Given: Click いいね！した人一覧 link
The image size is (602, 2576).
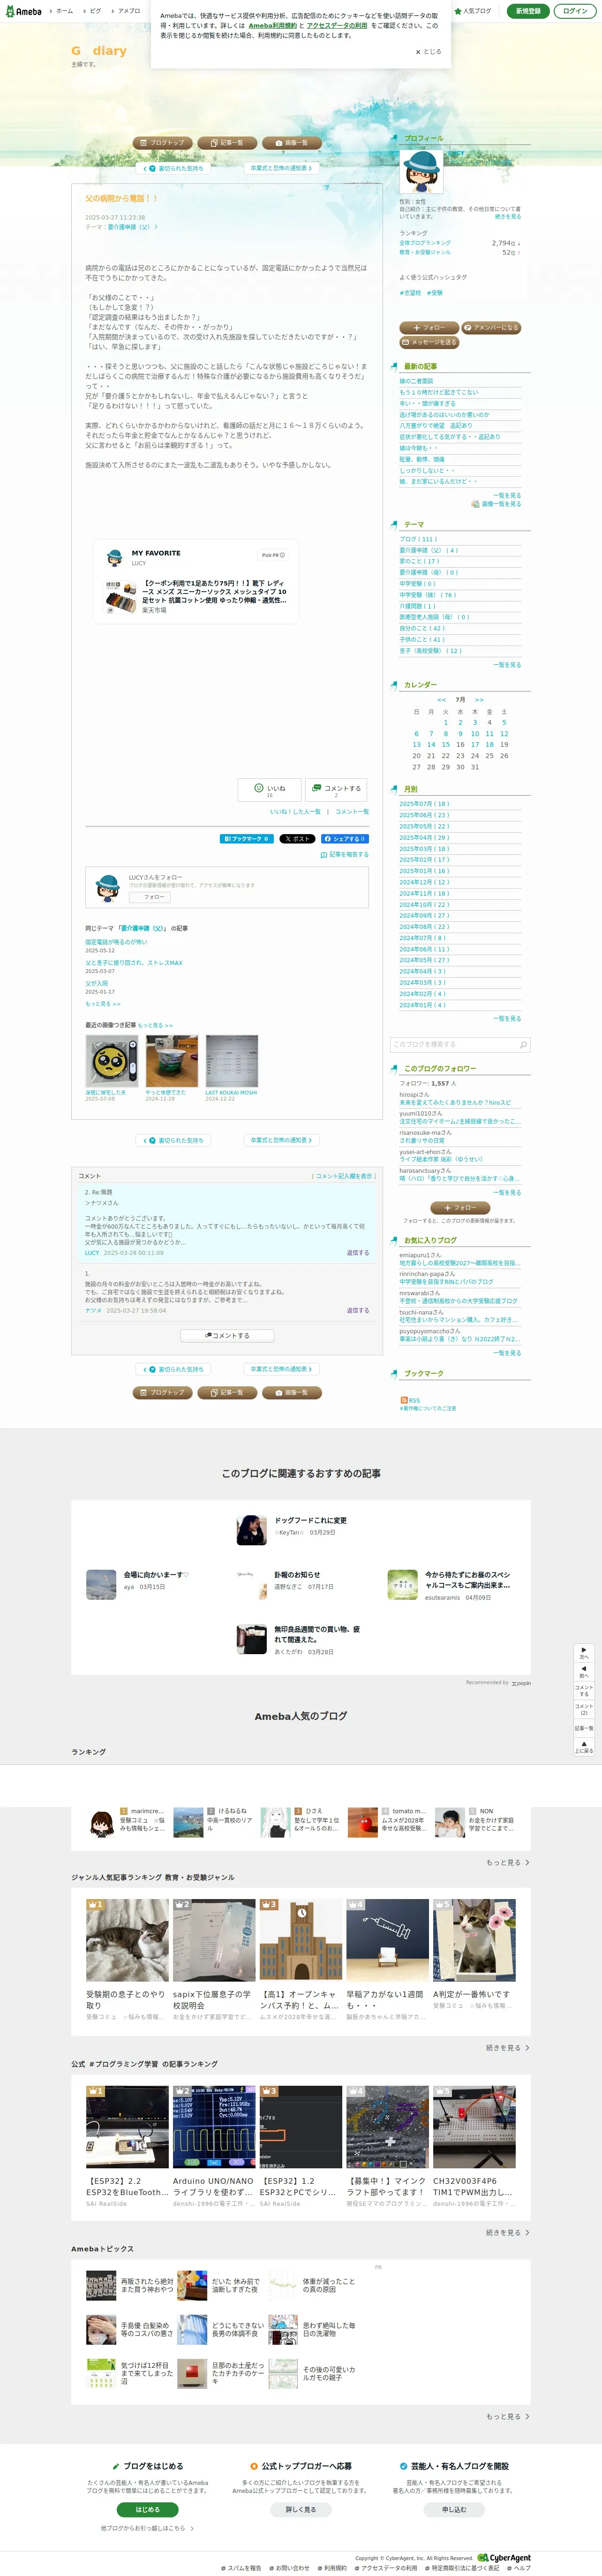Looking at the screenshot, I should [295, 812].
